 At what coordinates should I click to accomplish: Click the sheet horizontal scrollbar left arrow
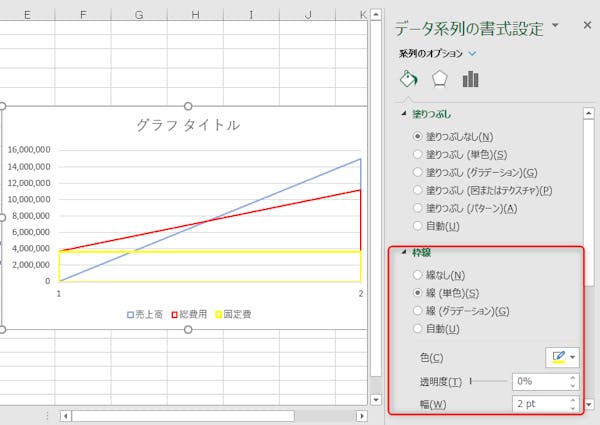pyautogui.click(x=65, y=415)
